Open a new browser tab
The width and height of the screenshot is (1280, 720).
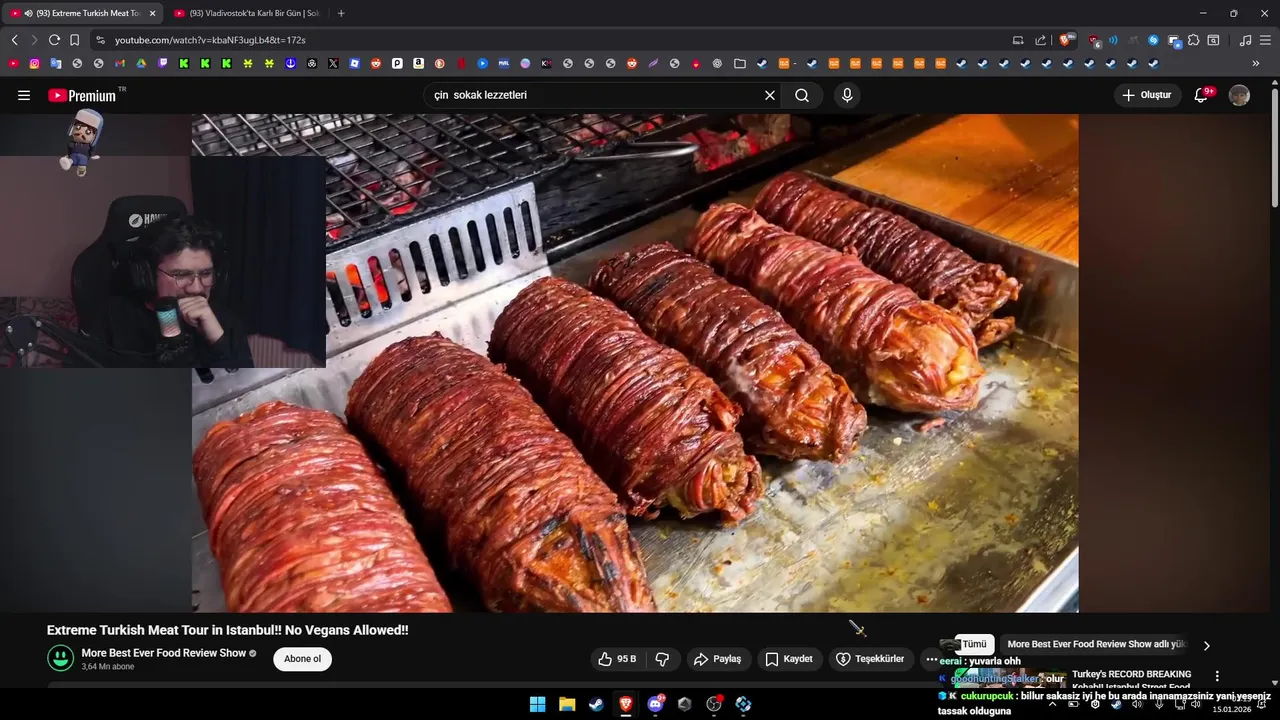(x=341, y=13)
